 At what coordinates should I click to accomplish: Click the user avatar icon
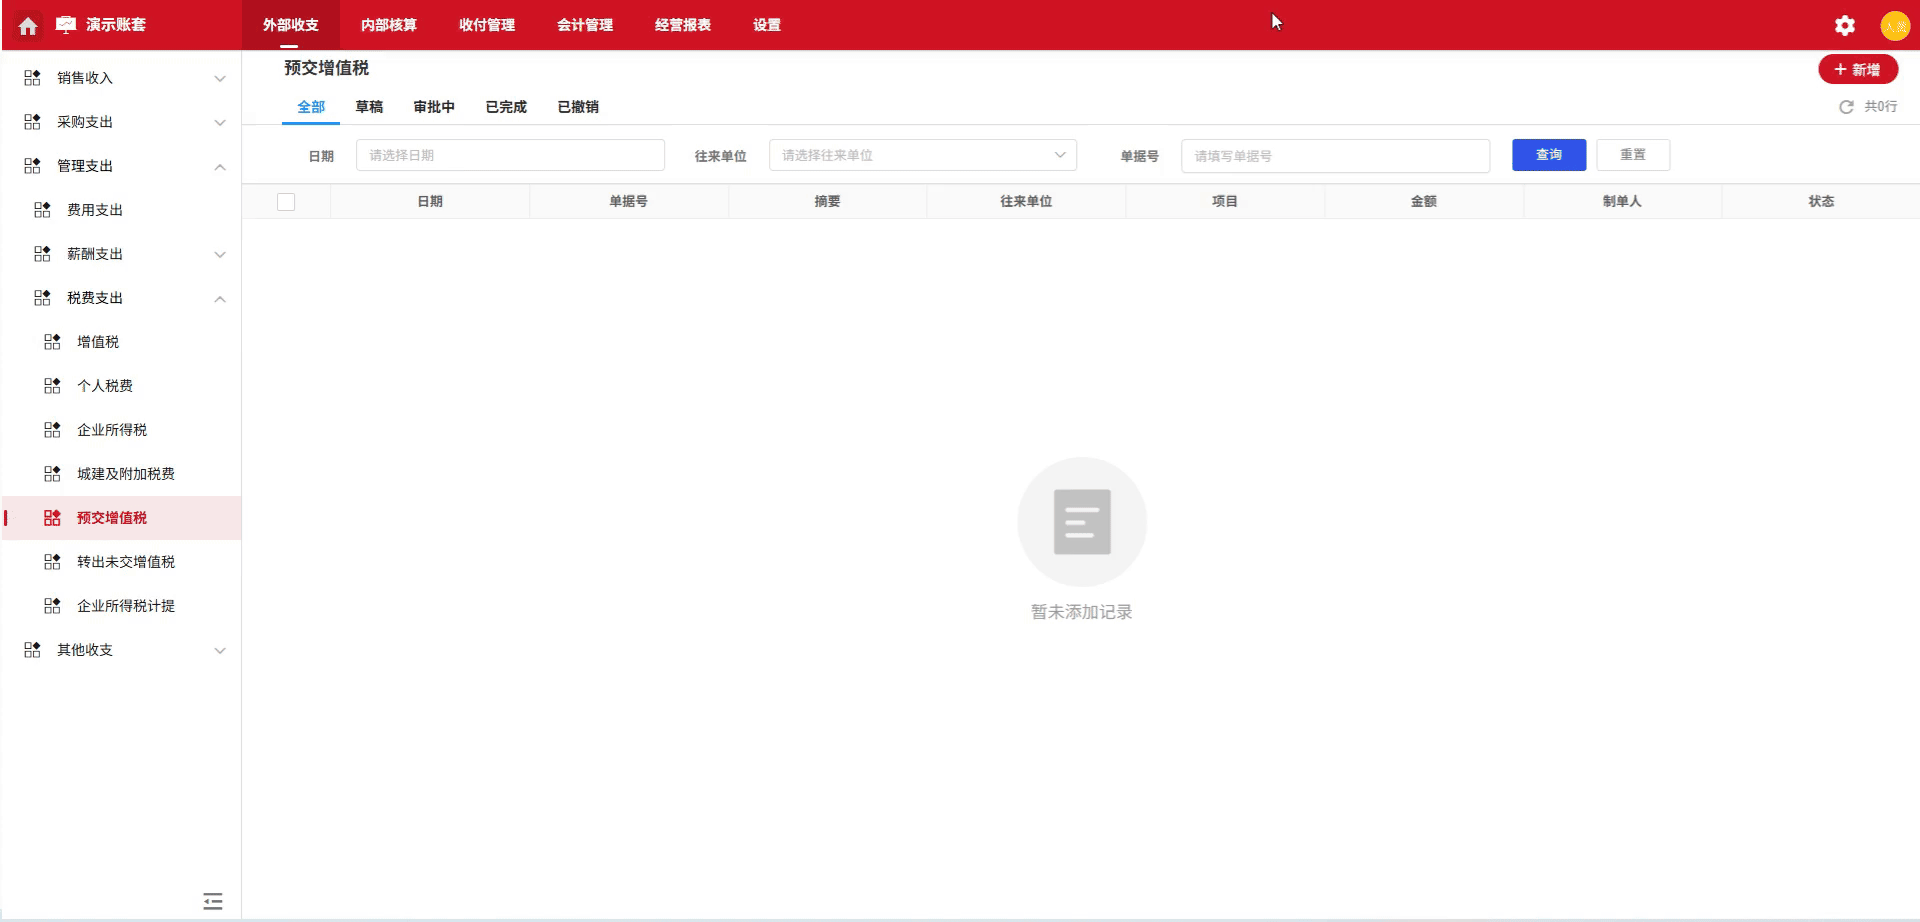click(1896, 25)
